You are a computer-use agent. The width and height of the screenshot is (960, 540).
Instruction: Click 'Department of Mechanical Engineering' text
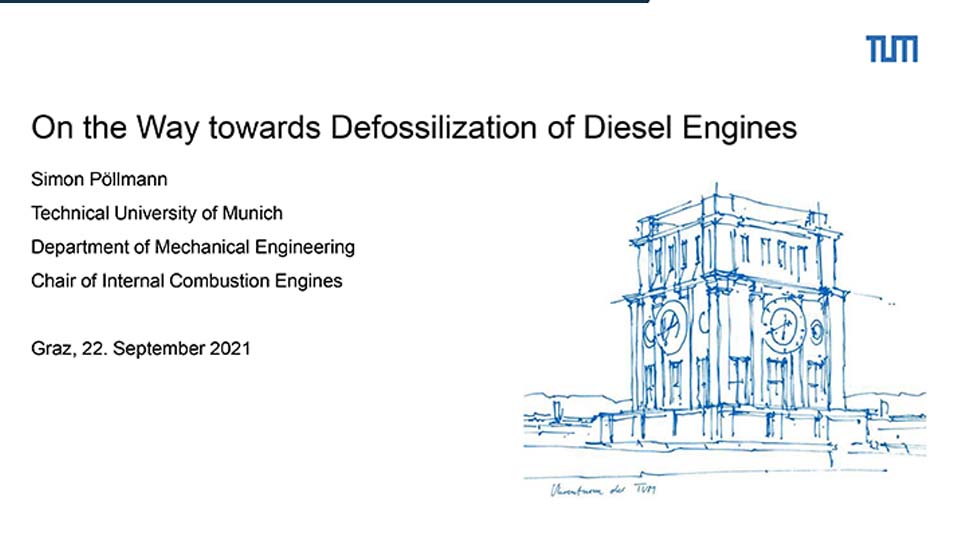tap(193, 247)
